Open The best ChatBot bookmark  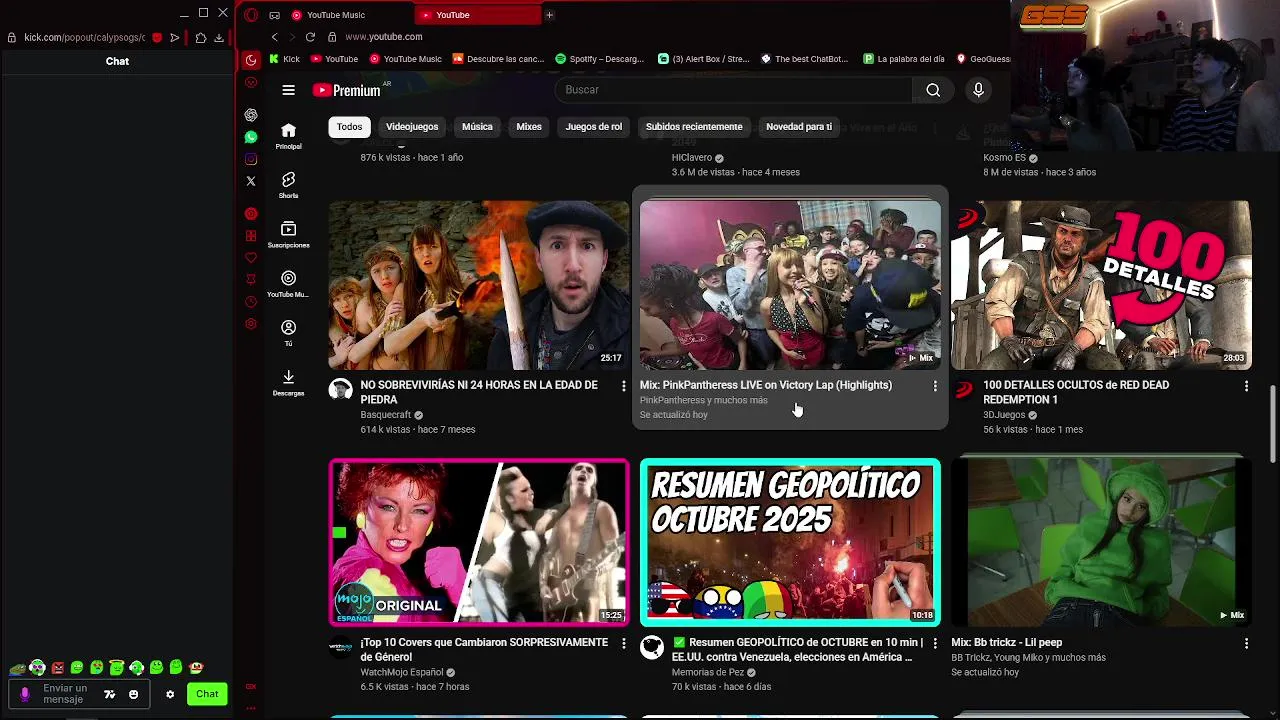804,59
